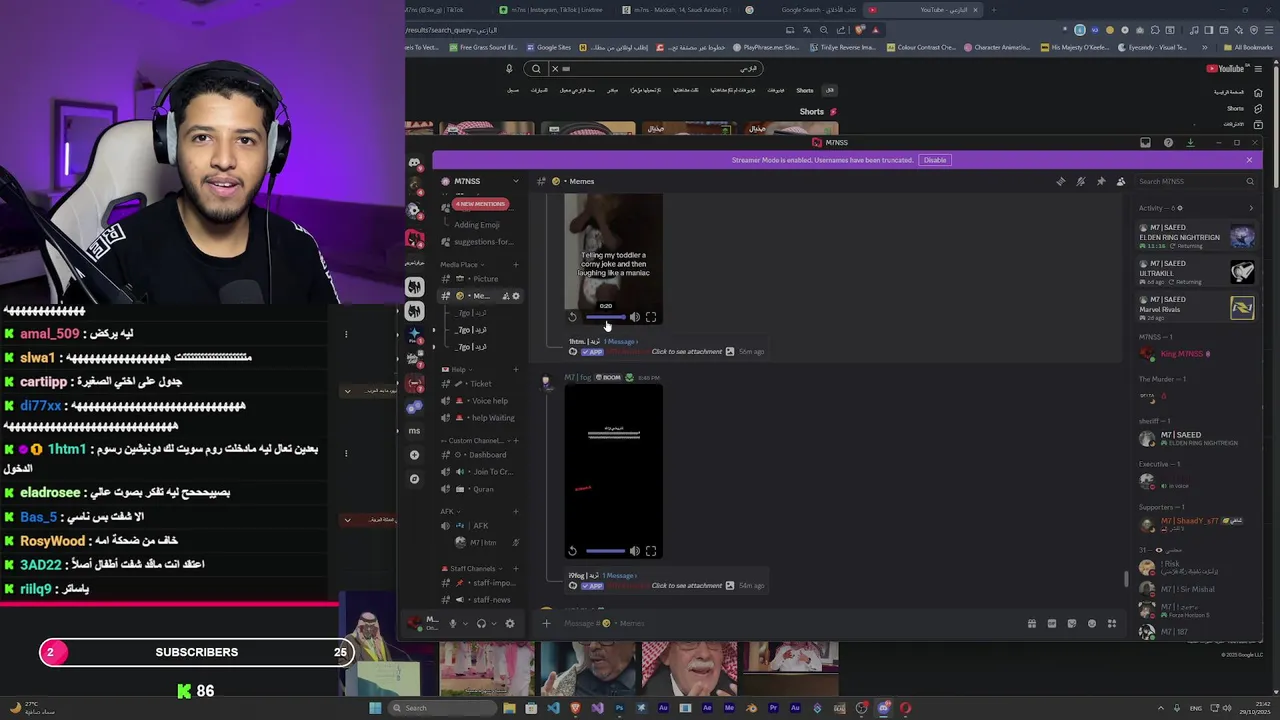The image size is (1280, 720).
Task: Open Discord help question-mark icon
Action: [x=1168, y=143]
